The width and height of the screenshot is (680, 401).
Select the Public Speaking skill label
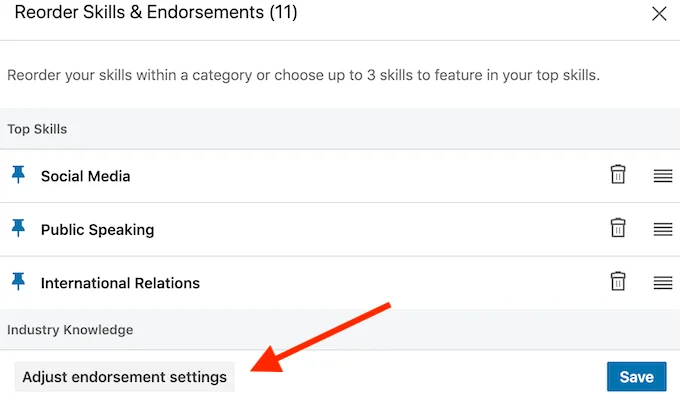click(97, 229)
